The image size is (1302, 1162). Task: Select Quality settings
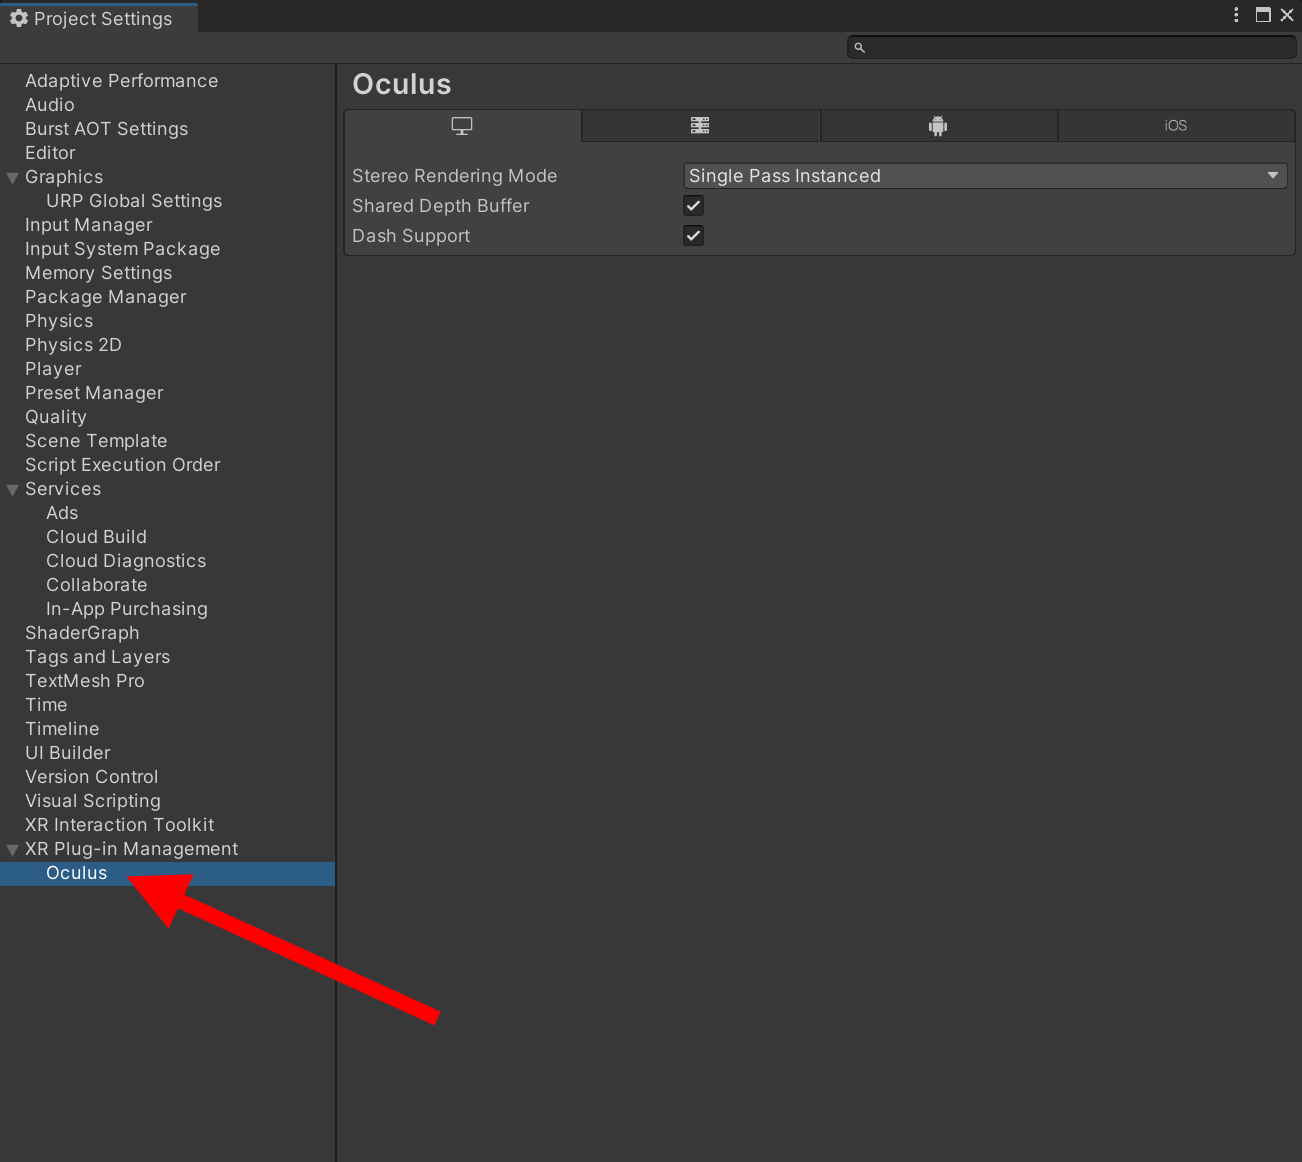point(56,417)
